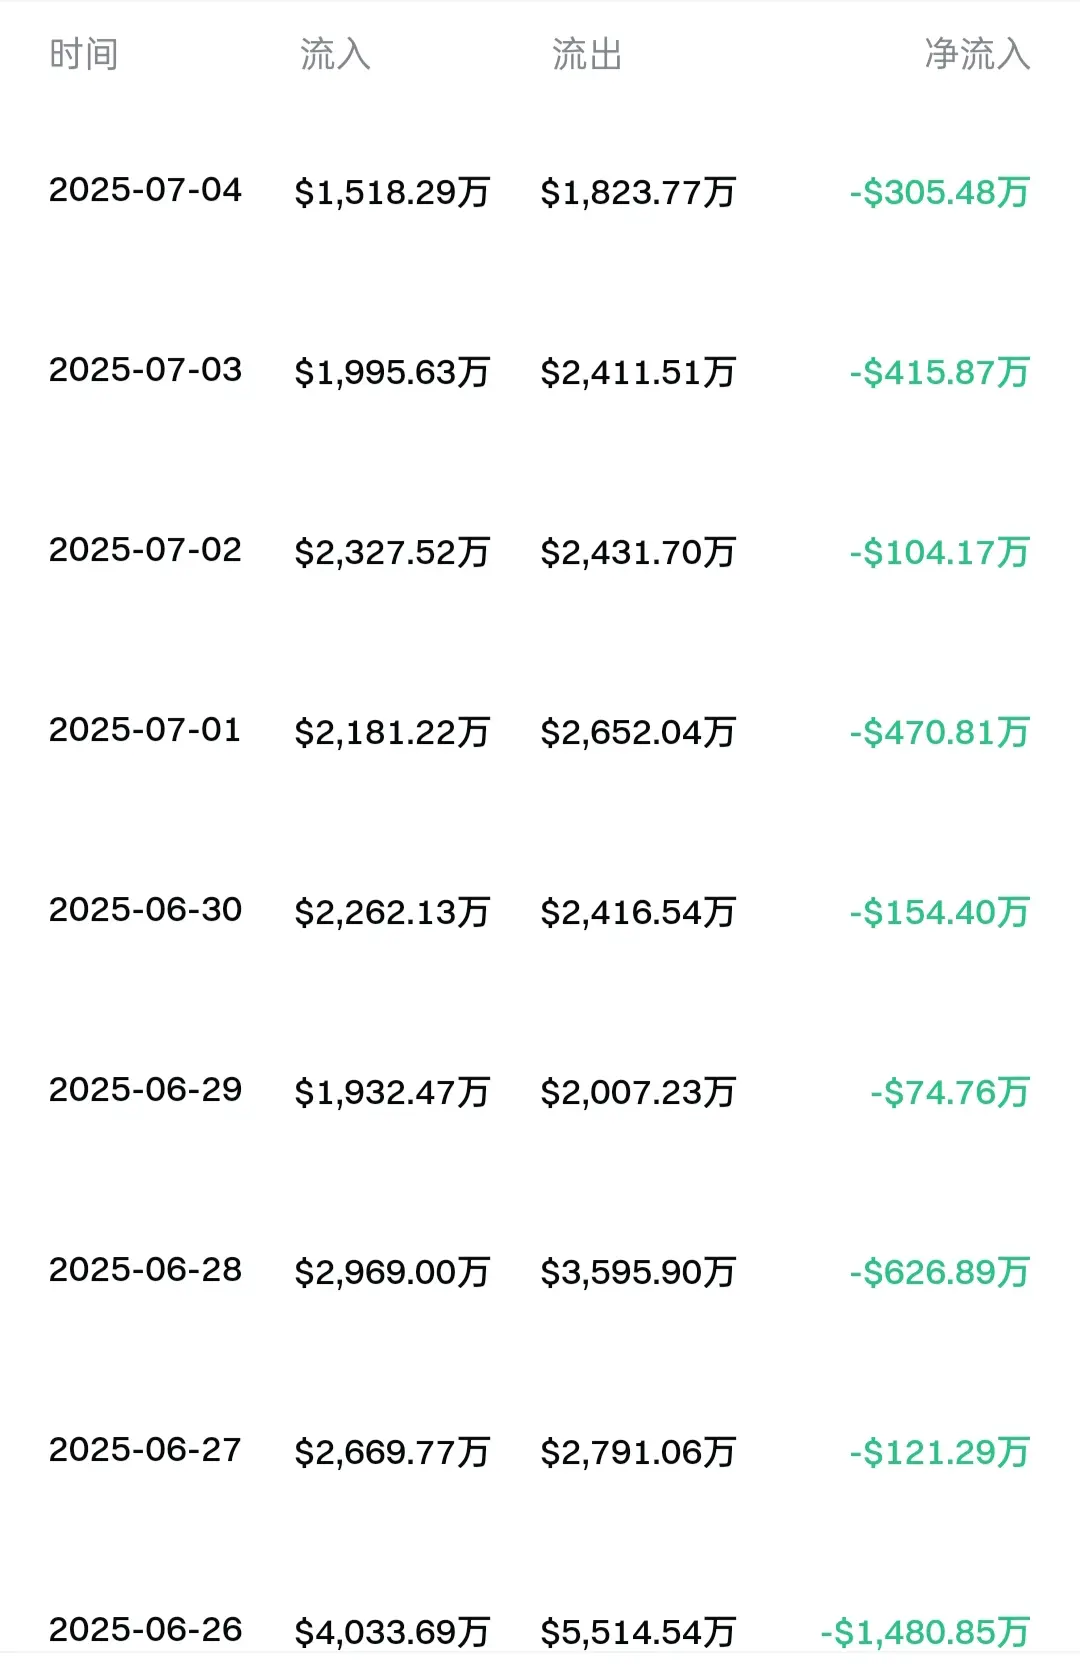This screenshot has height=1665, width=1080.
Task: Open the 2025-06-30 date row
Action: click(x=540, y=911)
